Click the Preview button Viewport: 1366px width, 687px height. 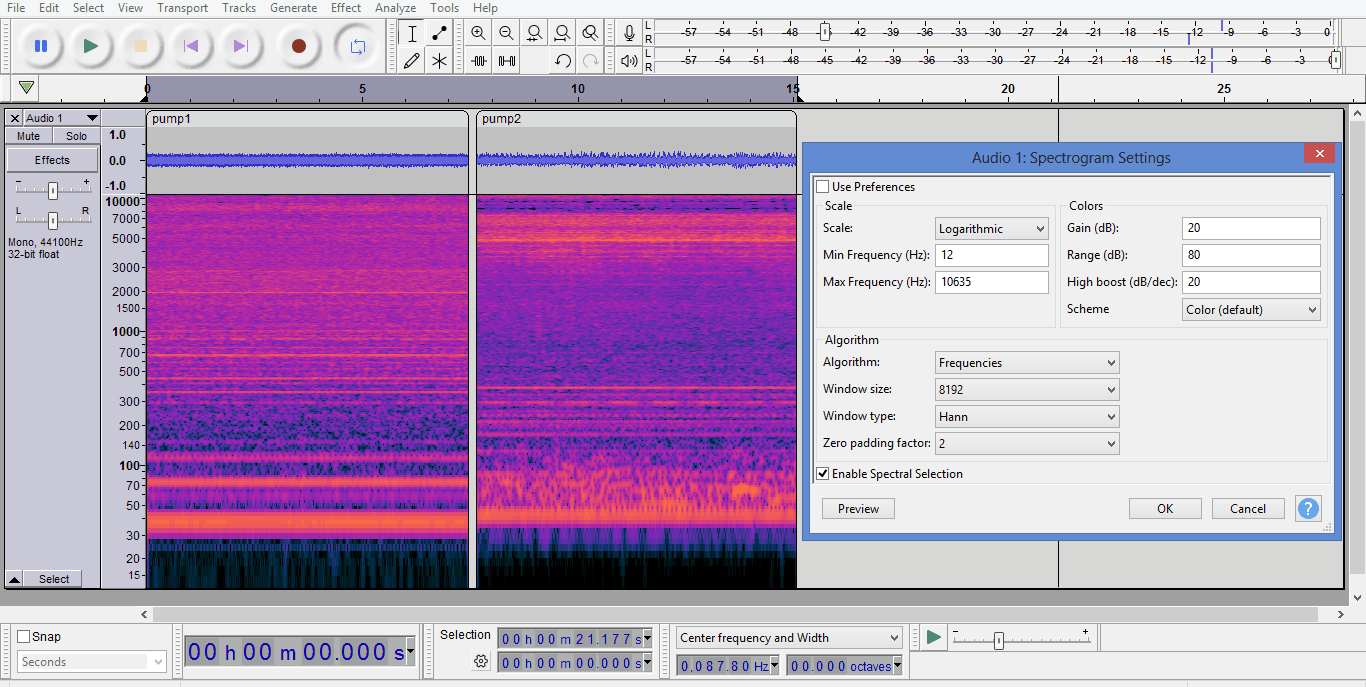click(x=858, y=509)
